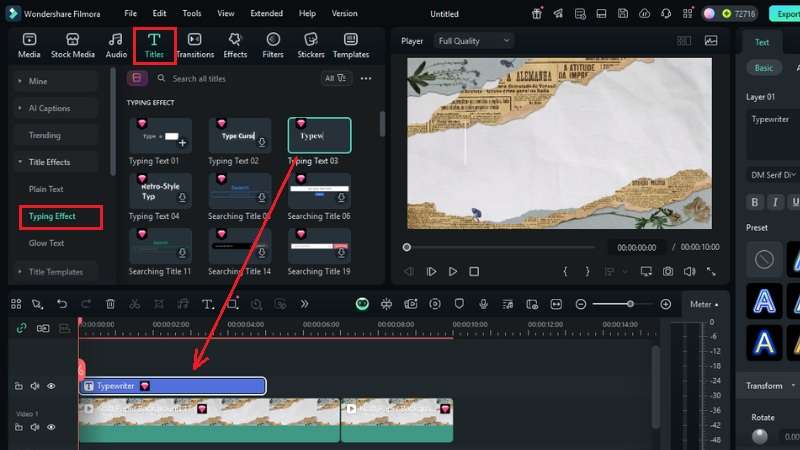800x450 pixels.
Task: Click the Search all titles field
Action: 235,79
